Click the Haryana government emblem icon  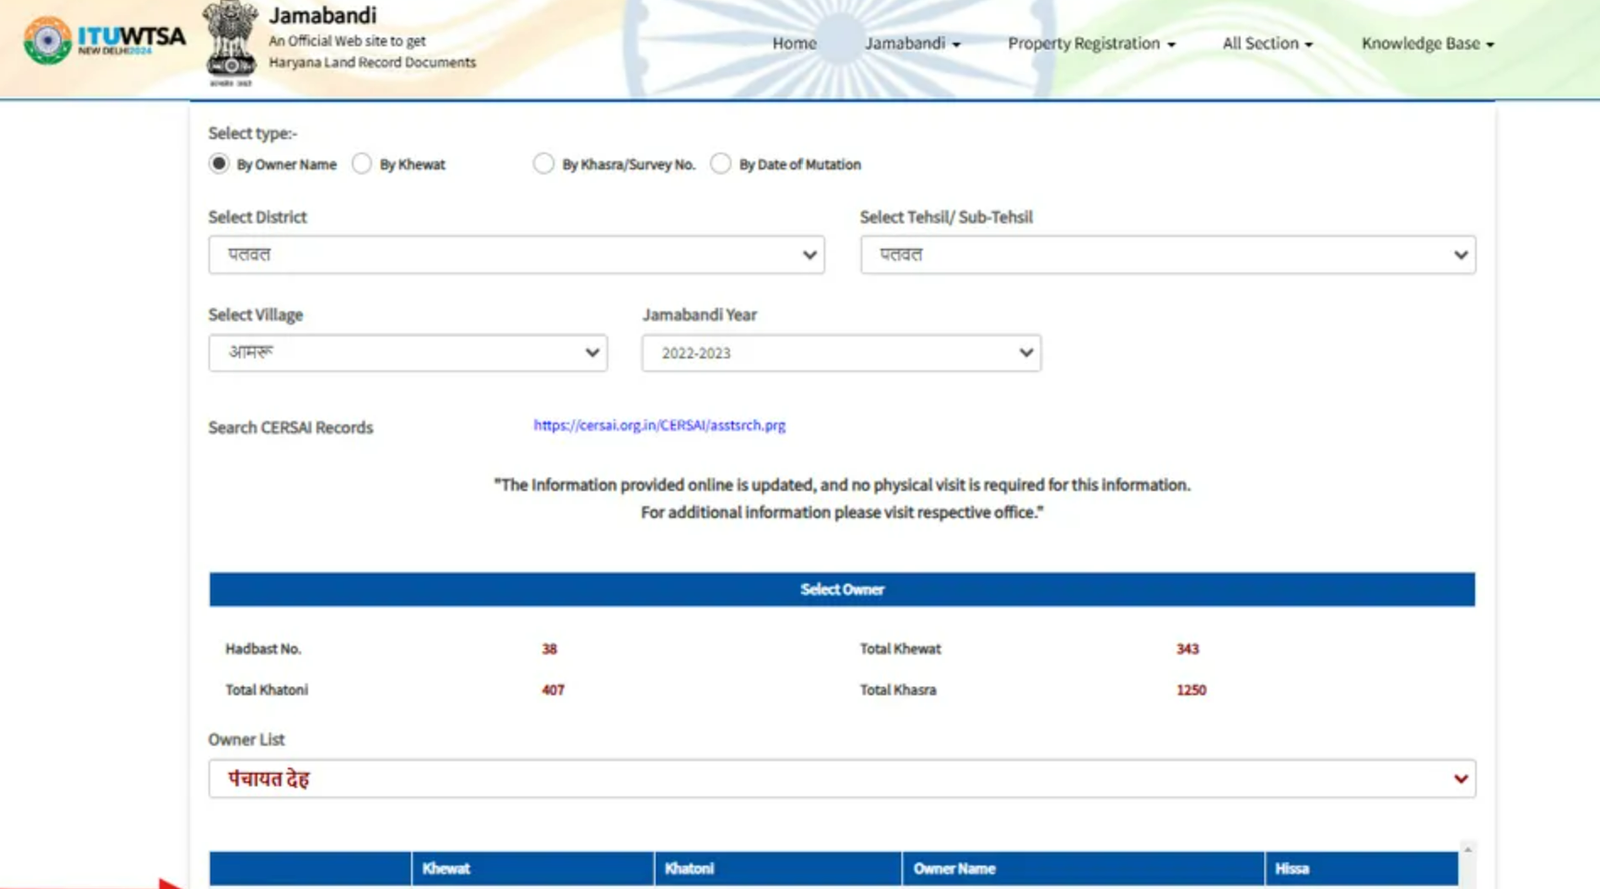230,42
